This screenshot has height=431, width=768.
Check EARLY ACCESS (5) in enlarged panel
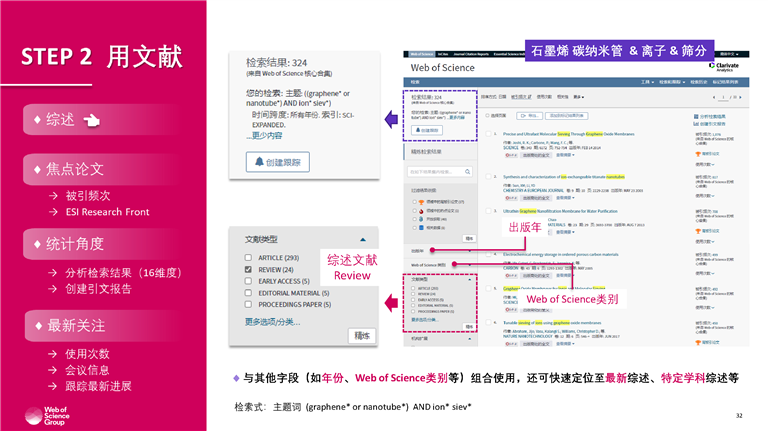tap(248, 281)
